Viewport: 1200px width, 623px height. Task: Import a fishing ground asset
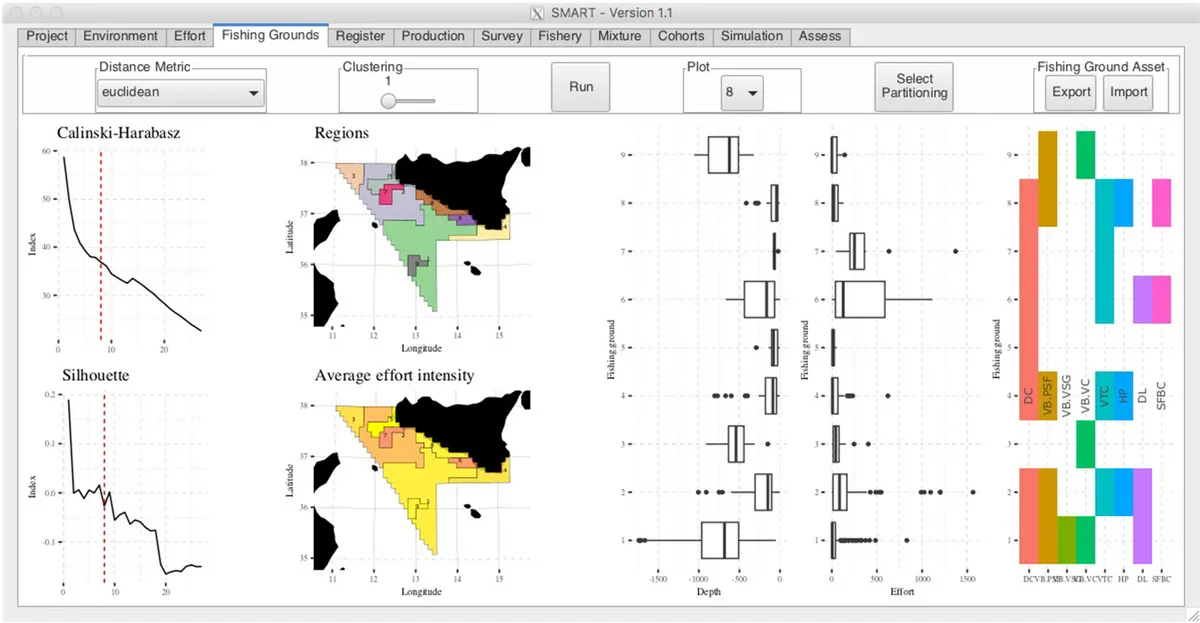[x=1127, y=92]
